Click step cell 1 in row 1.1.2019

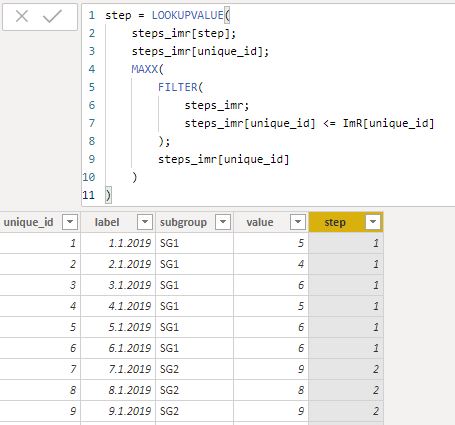346,243
